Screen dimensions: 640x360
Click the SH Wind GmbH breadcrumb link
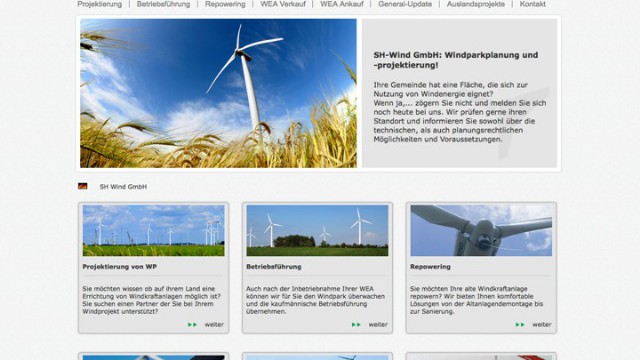[123, 187]
